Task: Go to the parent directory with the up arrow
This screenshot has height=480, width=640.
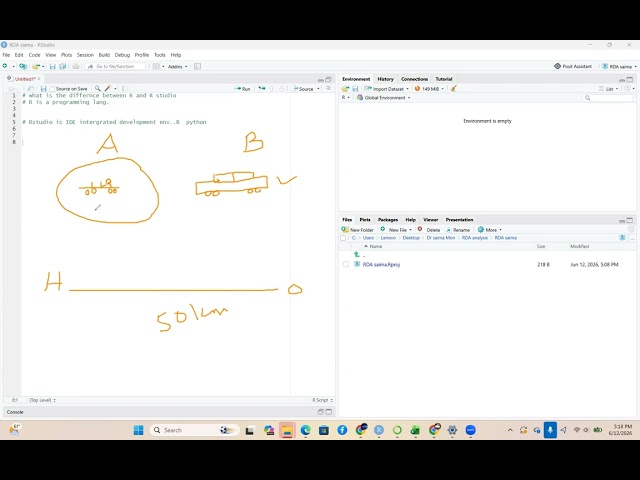Action: 357,255
